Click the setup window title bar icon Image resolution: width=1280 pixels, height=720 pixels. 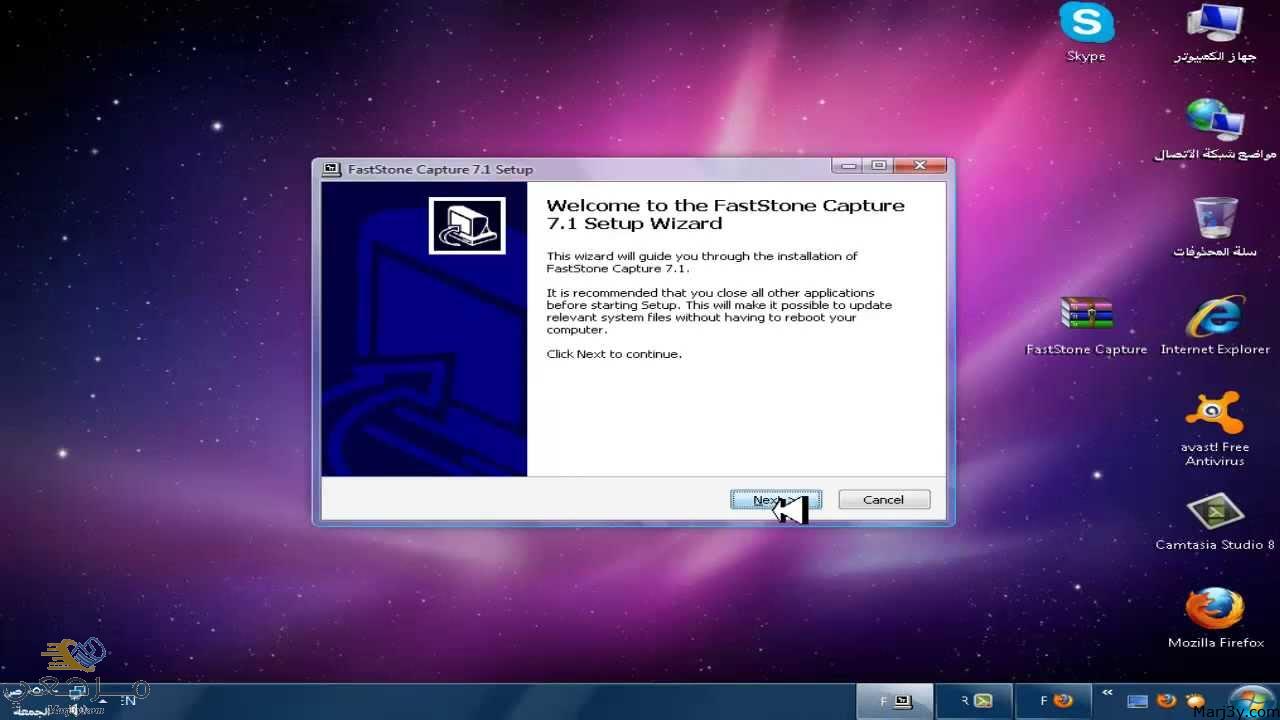pyautogui.click(x=333, y=169)
